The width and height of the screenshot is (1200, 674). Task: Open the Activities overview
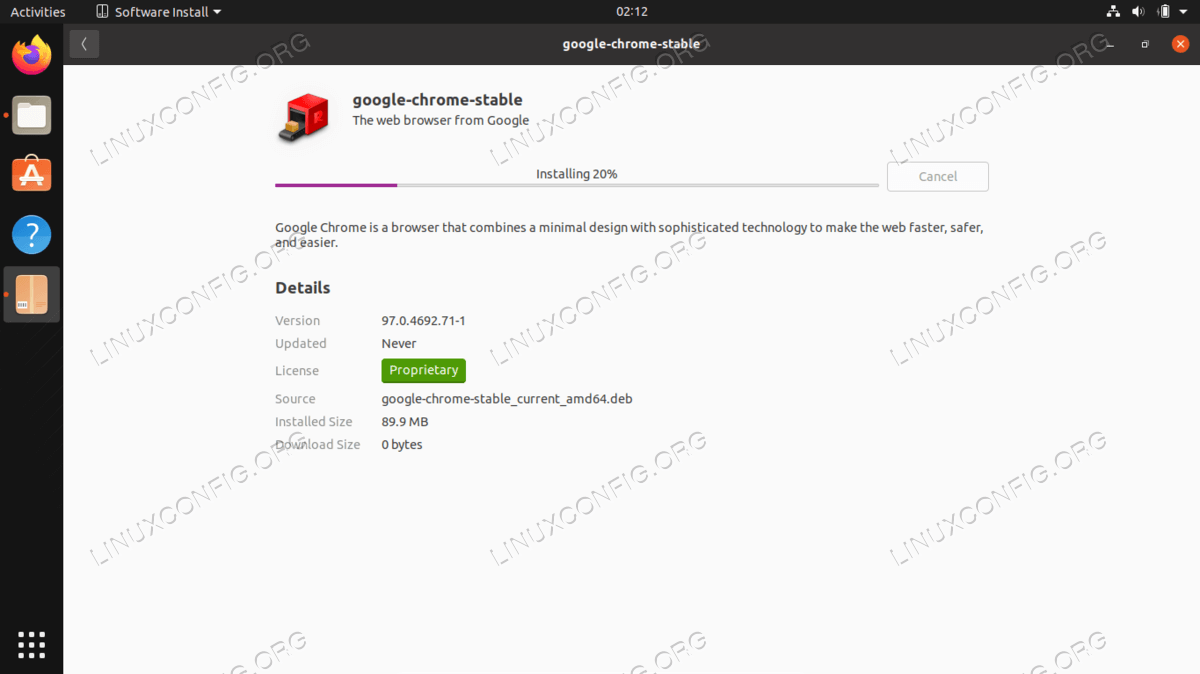(x=38, y=12)
